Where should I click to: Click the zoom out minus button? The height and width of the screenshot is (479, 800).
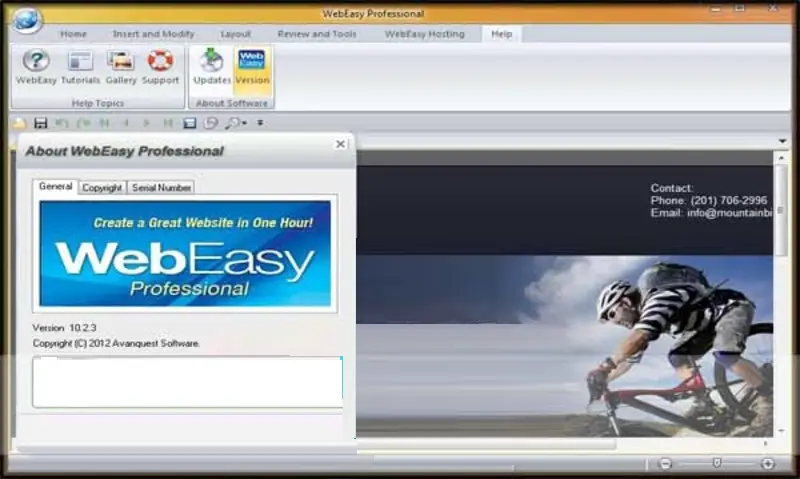click(665, 464)
